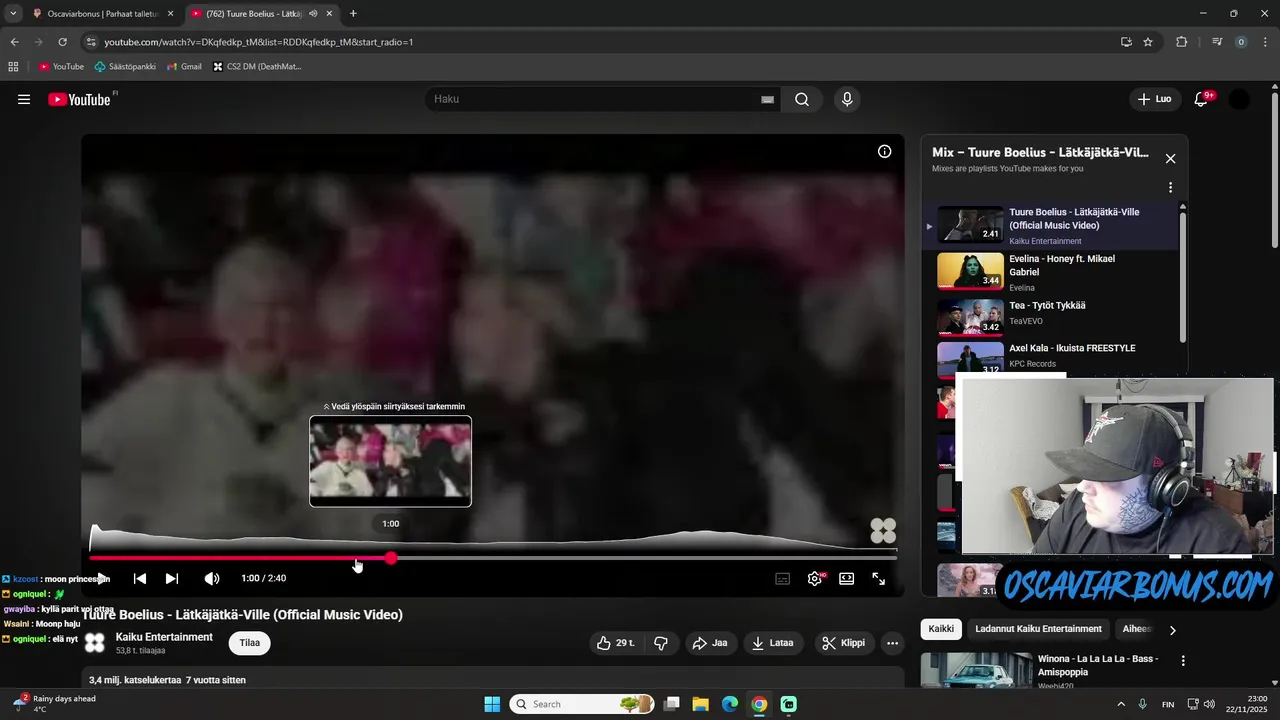Play Evelina - Honey ft. Mikael Gabriel
1280x720 pixels.
(1050, 272)
